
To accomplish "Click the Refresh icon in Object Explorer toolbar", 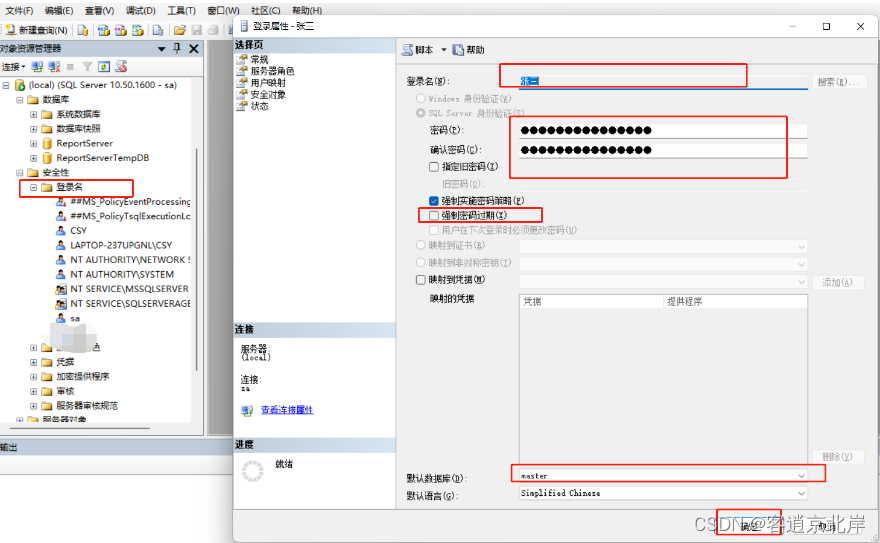I will click(x=104, y=67).
